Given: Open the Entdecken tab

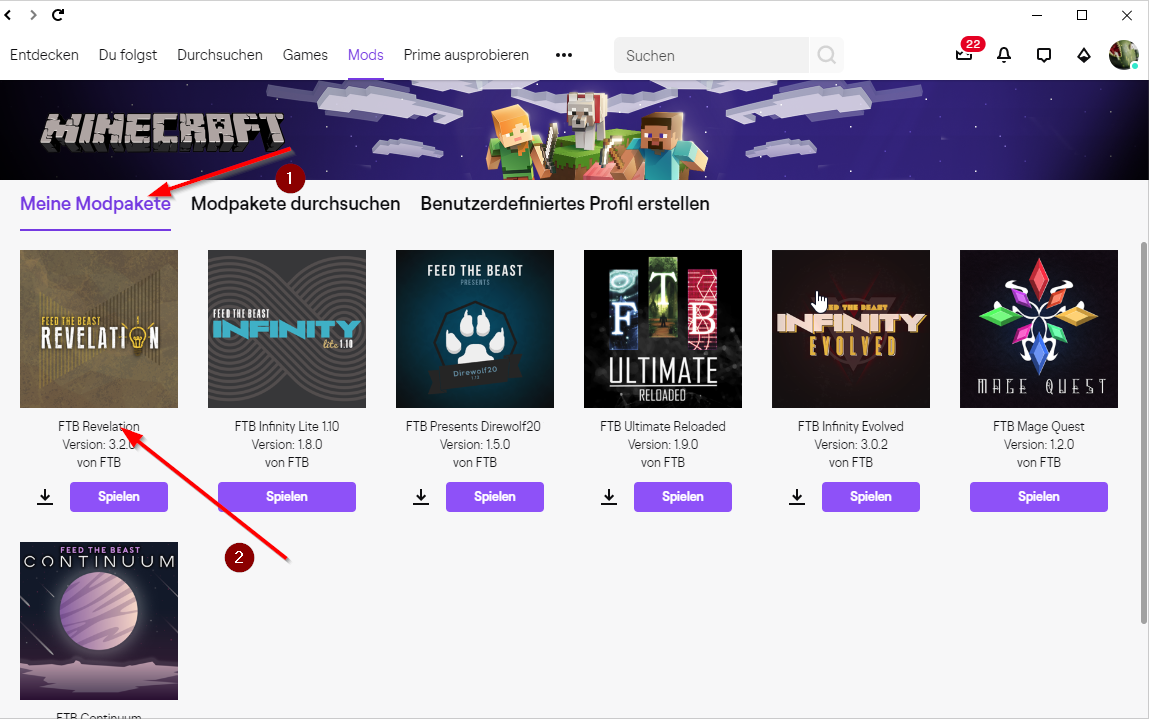Looking at the screenshot, I should coord(44,55).
